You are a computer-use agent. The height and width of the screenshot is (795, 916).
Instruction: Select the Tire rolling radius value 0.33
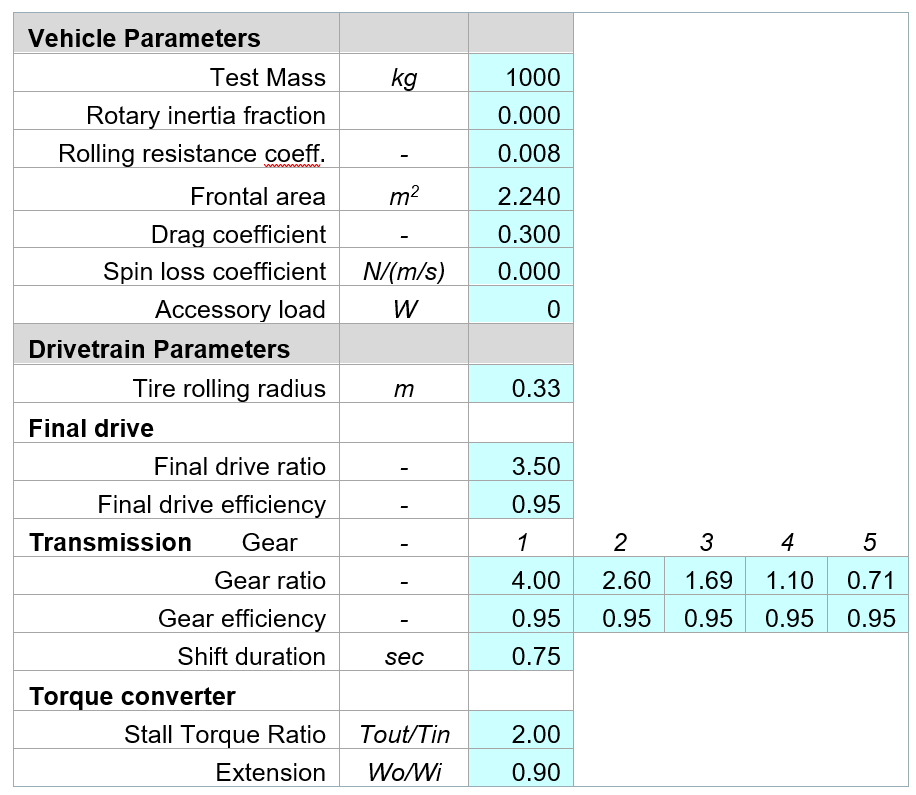pyautogui.click(x=521, y=388)
